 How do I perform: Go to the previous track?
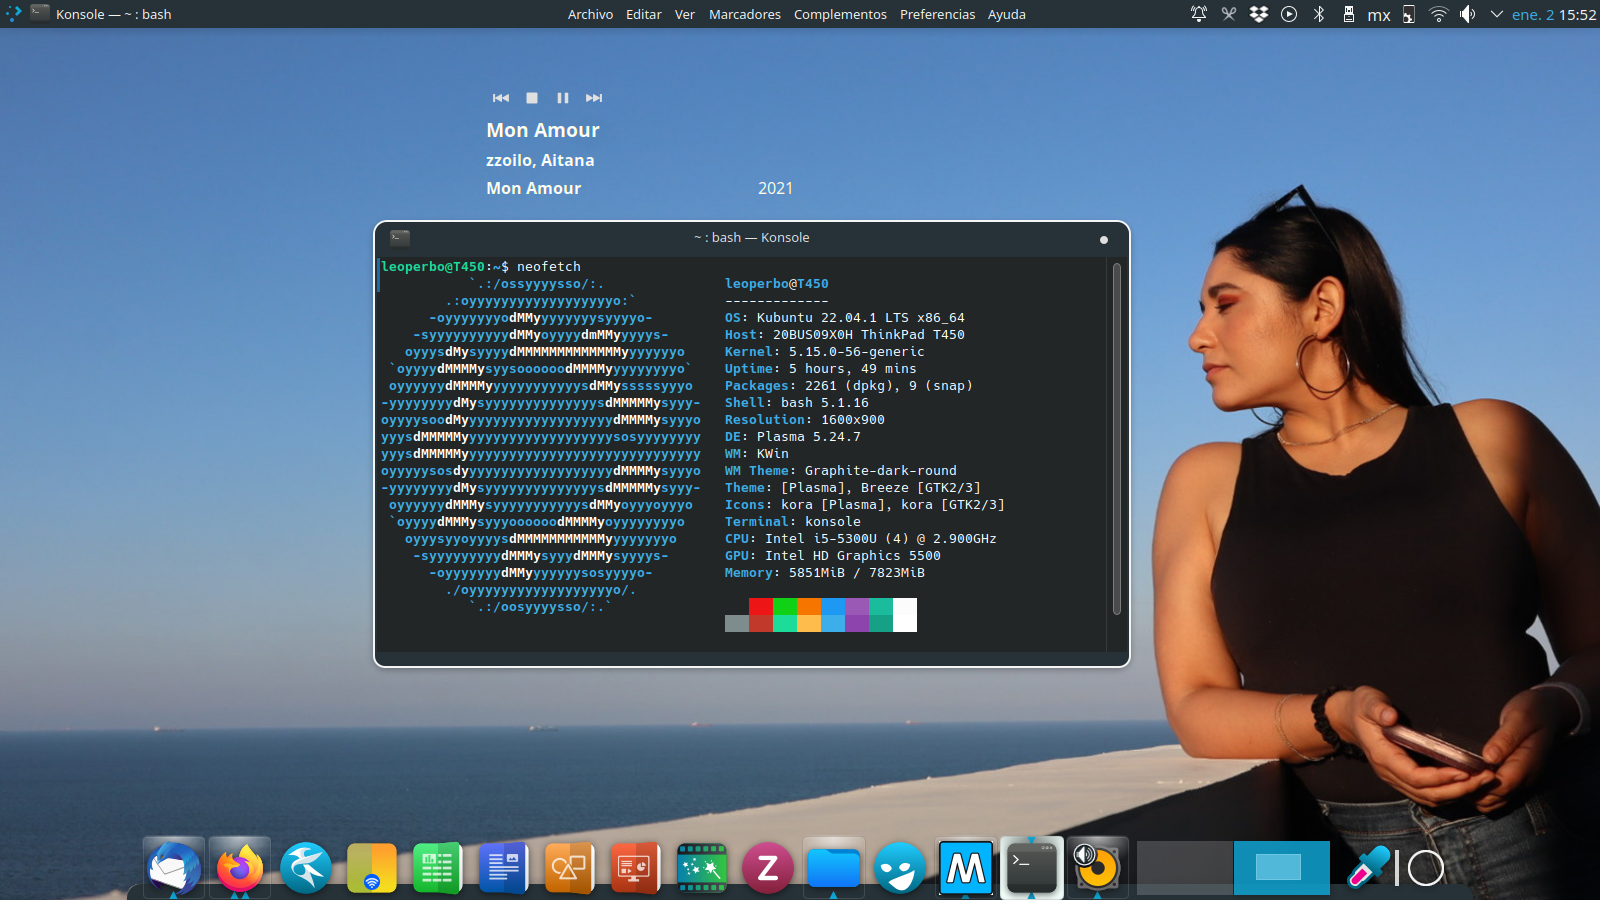(x=501, y=98)
